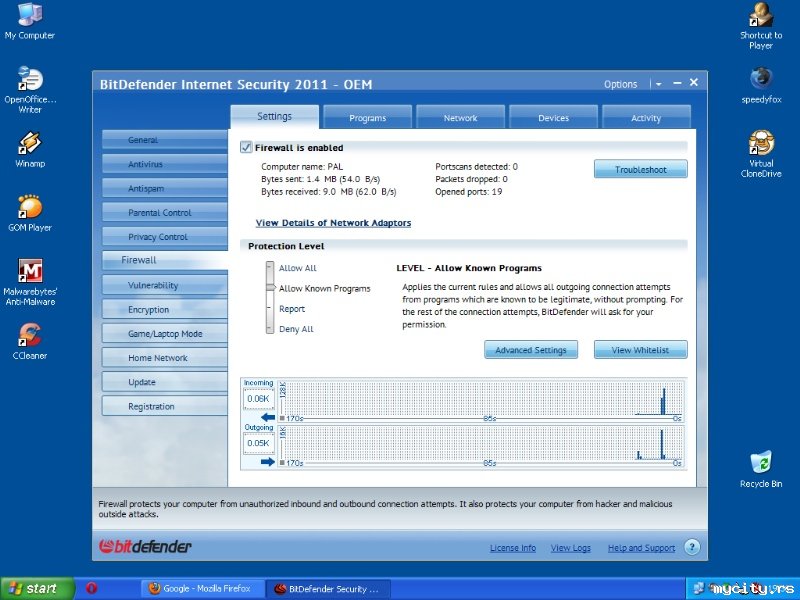Click the outgoing traffic right arrow icon
This screenshot has height=600, width=800.
pyautogui.click(x=268, y=462)
